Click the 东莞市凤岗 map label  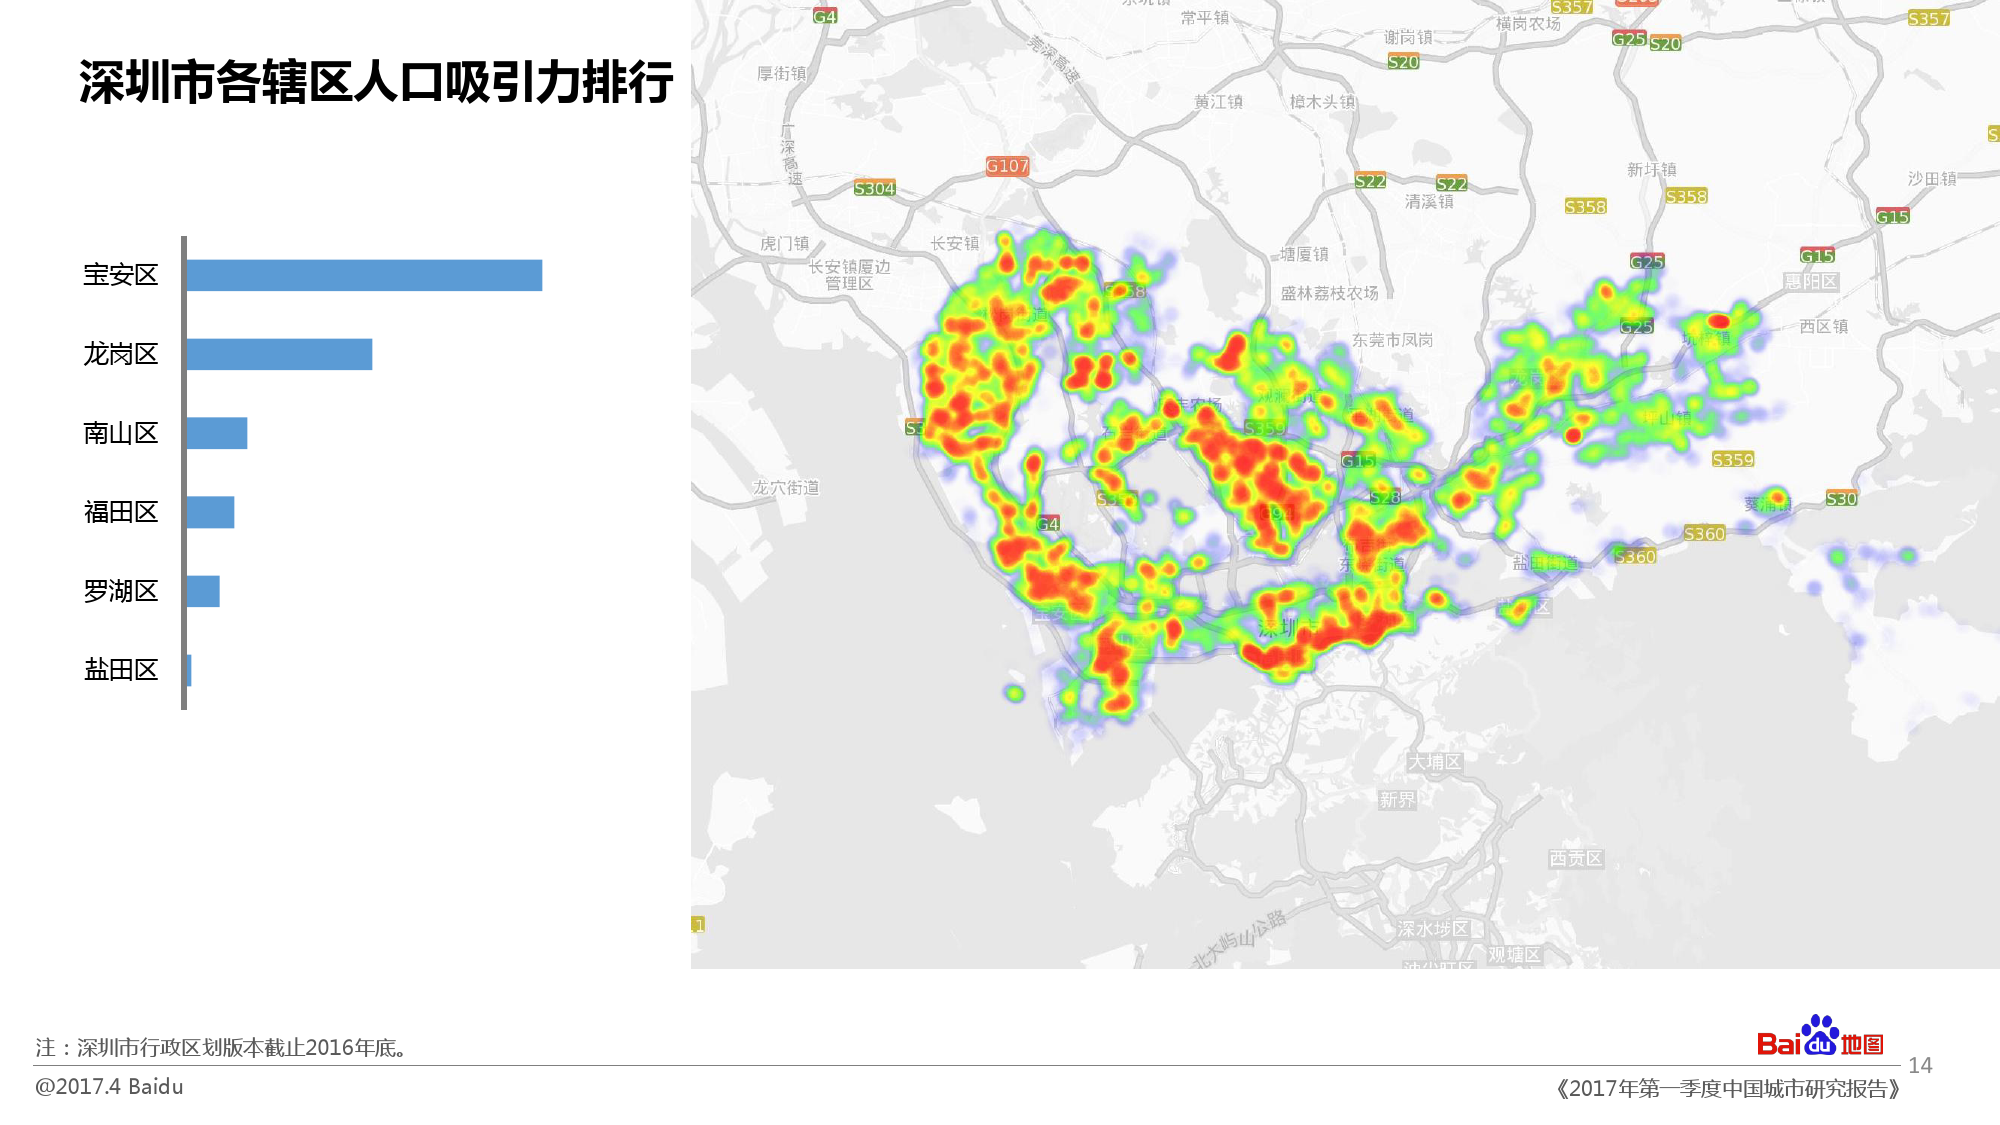tap(1393, 340)
